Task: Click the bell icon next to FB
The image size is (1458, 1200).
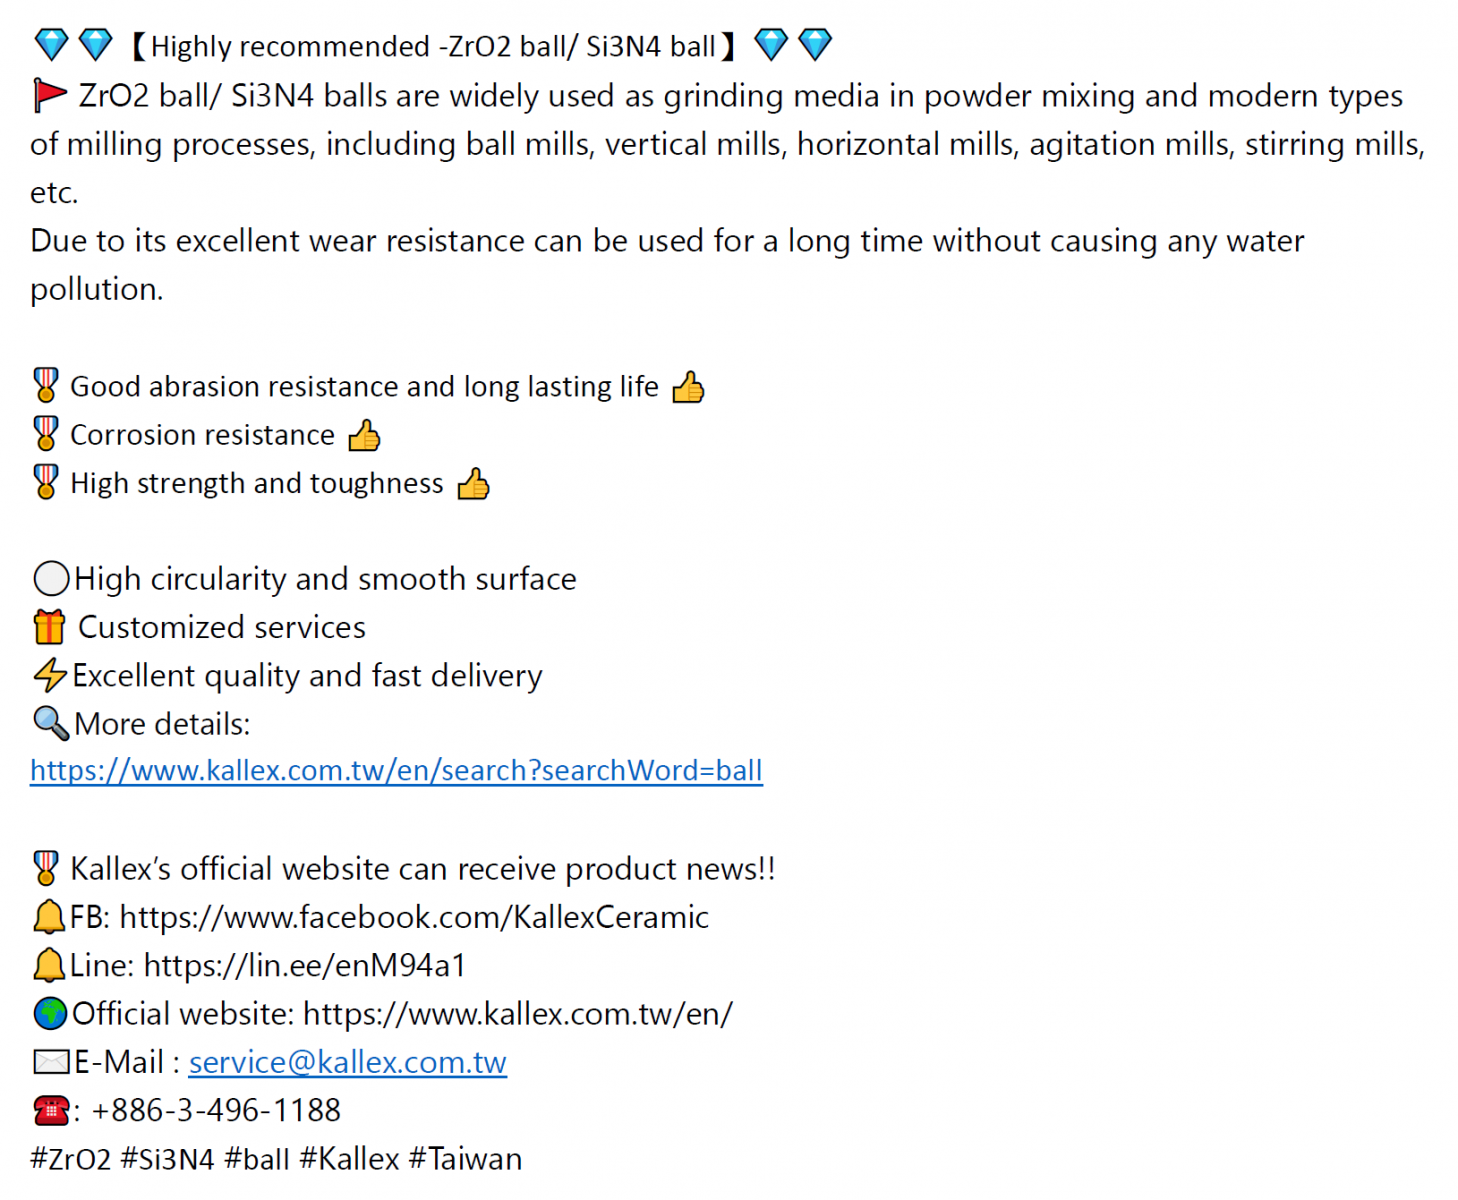Action: click(x=49, y=917)
